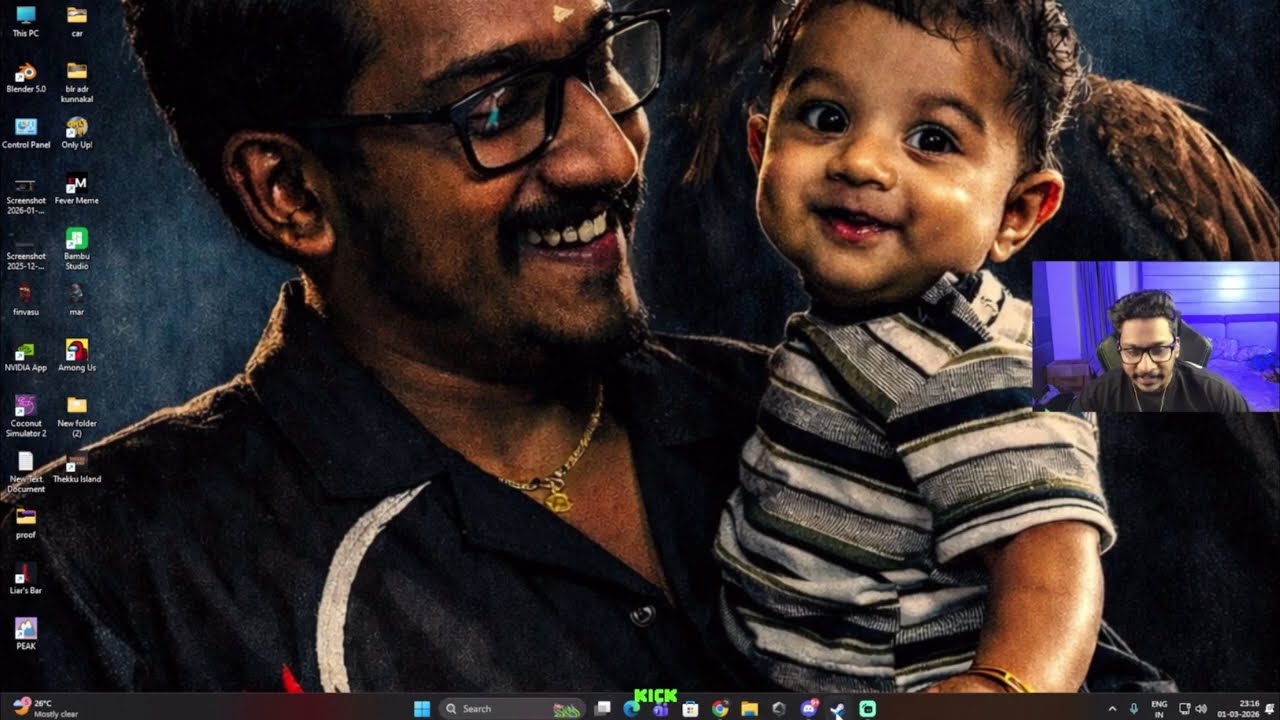Show hidden system tray icons
The width and height of the screenshot is (1280, 720).
click(x=1112, y=709)
